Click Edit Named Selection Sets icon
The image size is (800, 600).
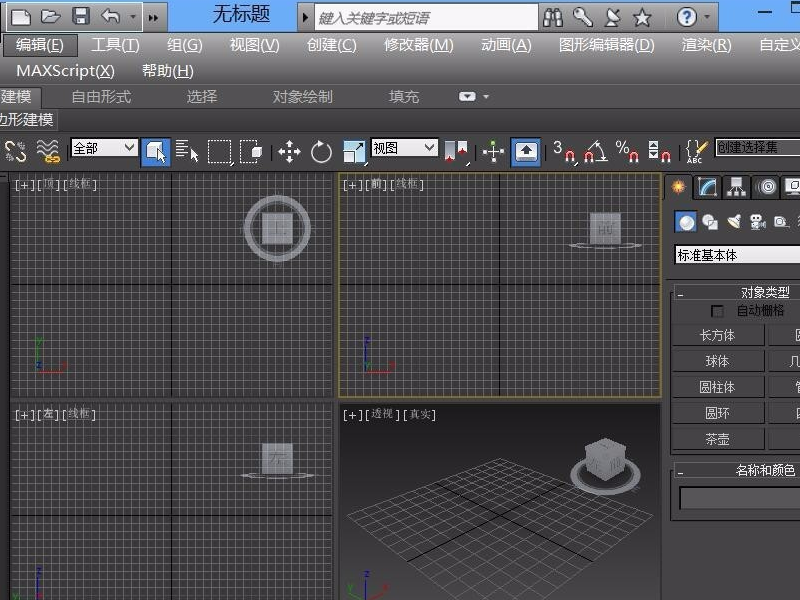point(696,152)
